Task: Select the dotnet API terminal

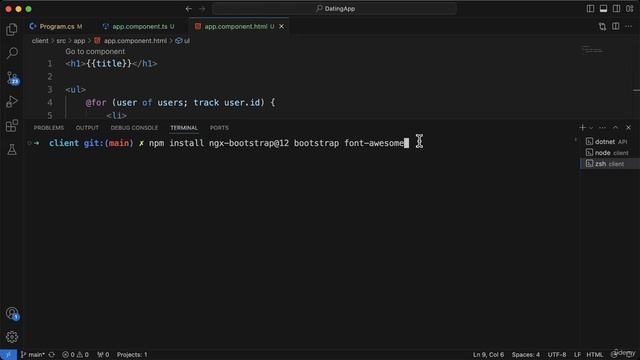Action: [x=610, y=142]
